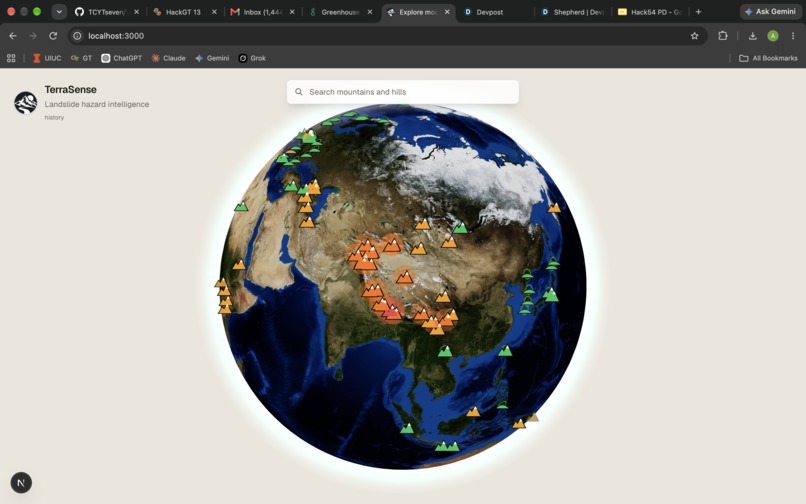Image resolution: width=806 pixels, height=504 pixels.
Task: Switch to the Greenhouse tab
Action: click(339, 12)
